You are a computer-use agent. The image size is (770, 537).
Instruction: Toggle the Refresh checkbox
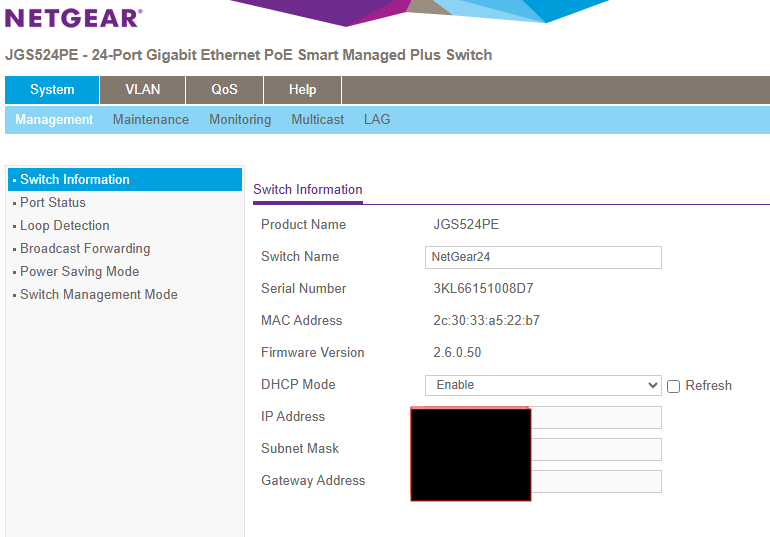pos(673,386)
